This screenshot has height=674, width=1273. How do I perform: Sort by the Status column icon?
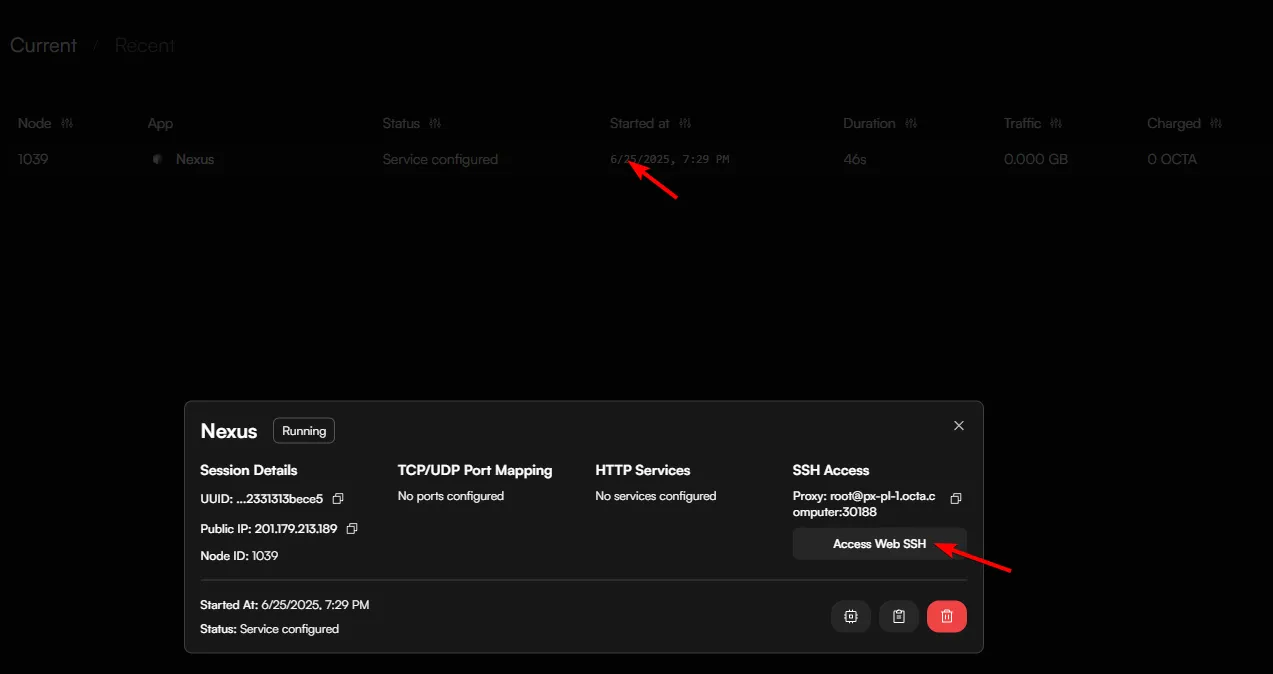(x=435, y=123)
